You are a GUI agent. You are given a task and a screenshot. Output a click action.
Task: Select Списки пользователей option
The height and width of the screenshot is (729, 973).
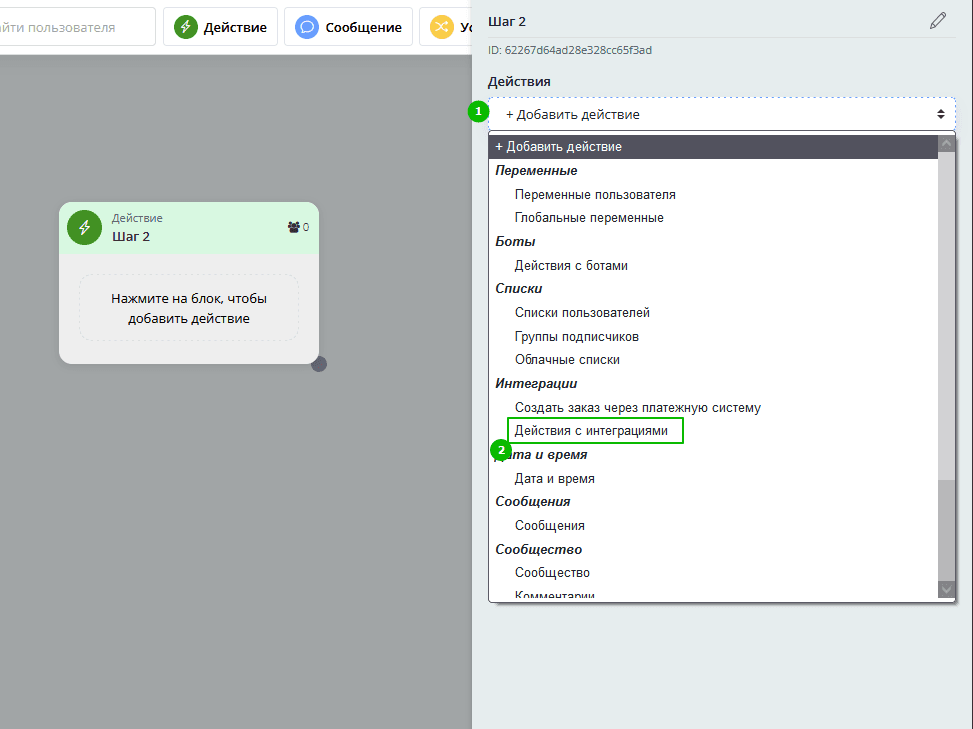tap(582, 312)
